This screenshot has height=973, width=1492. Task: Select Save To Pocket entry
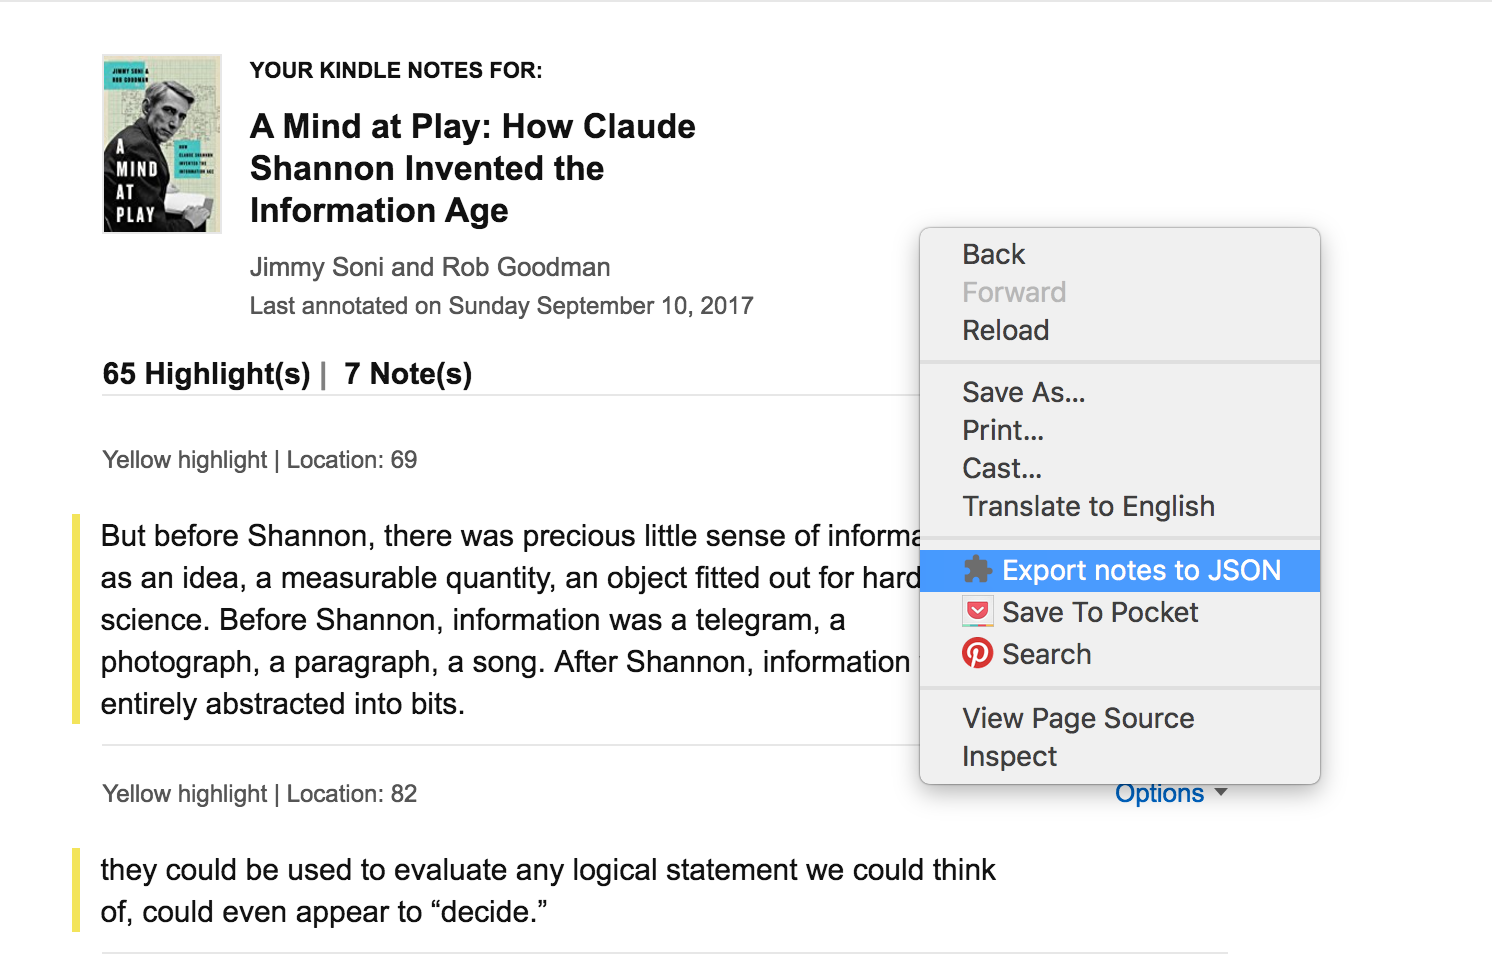[1099, 612]
